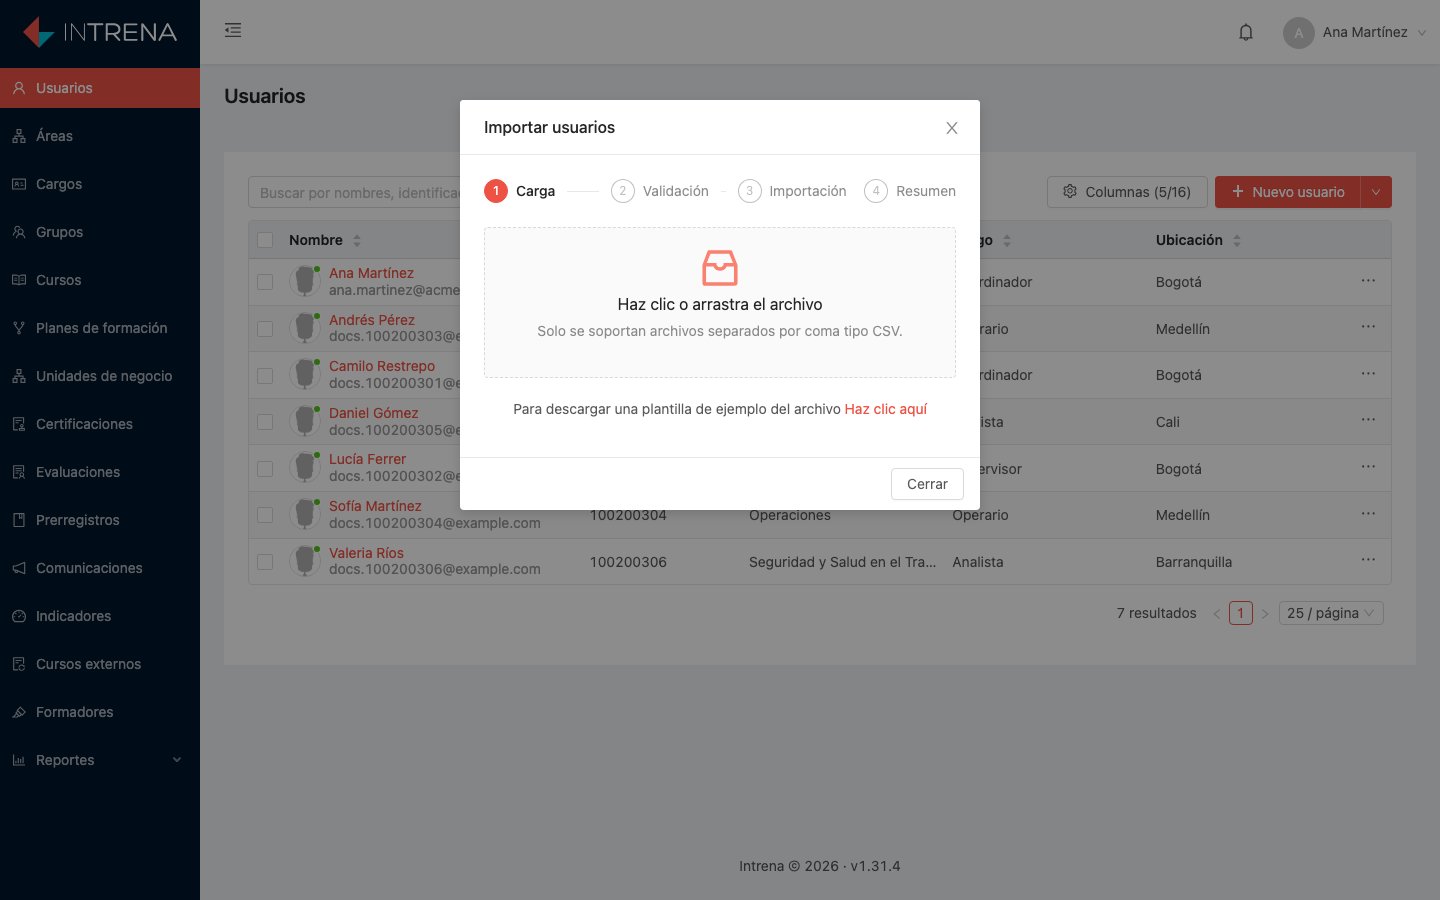Go to the Validación step

(x=660, y=191)
